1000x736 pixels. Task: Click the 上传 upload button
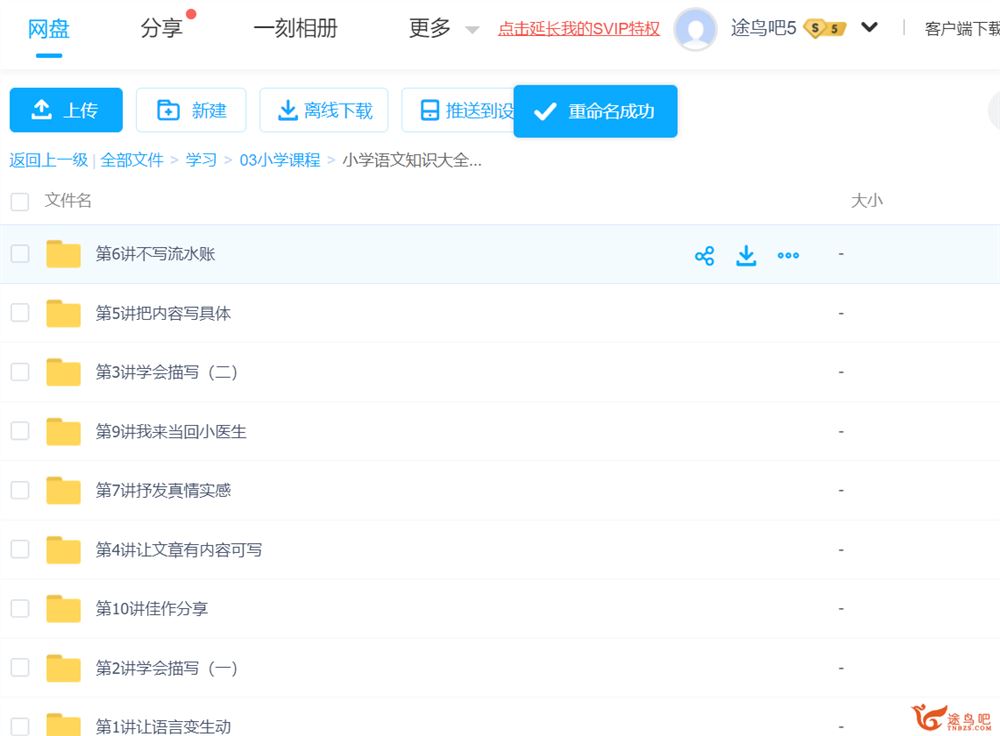coord(66,110)
